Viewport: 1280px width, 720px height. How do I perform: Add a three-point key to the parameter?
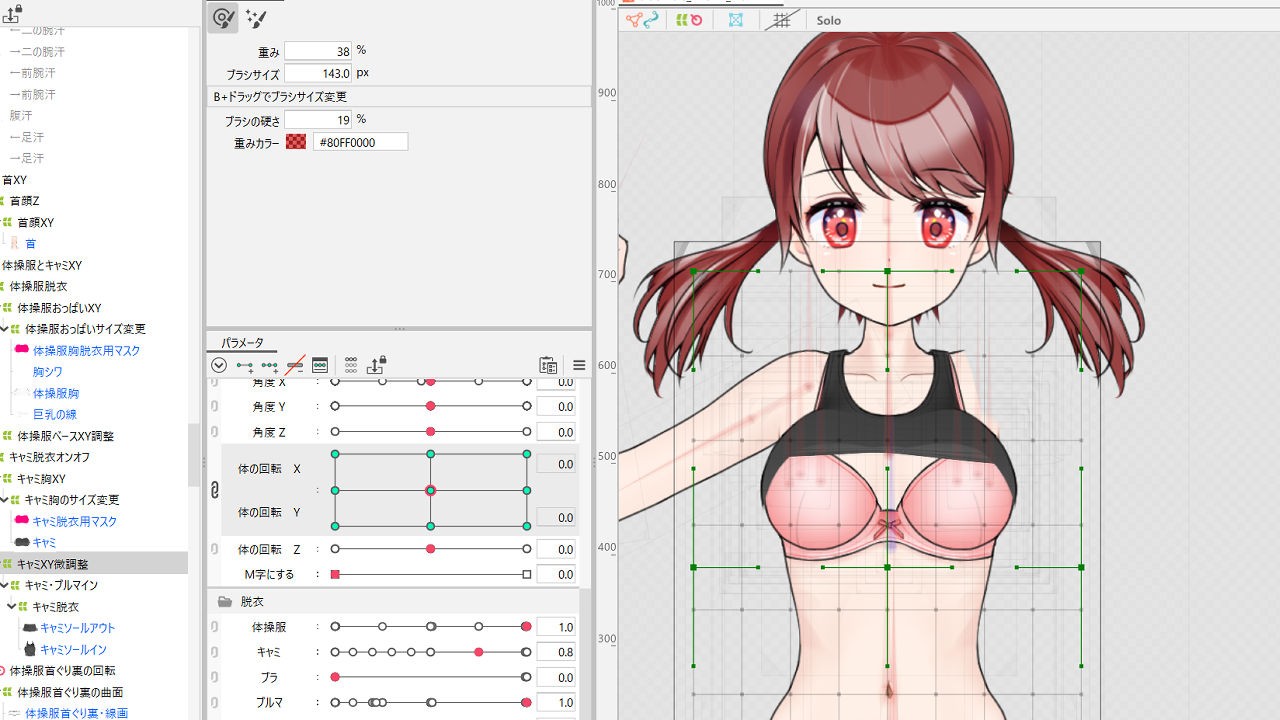tap(270, 365)
